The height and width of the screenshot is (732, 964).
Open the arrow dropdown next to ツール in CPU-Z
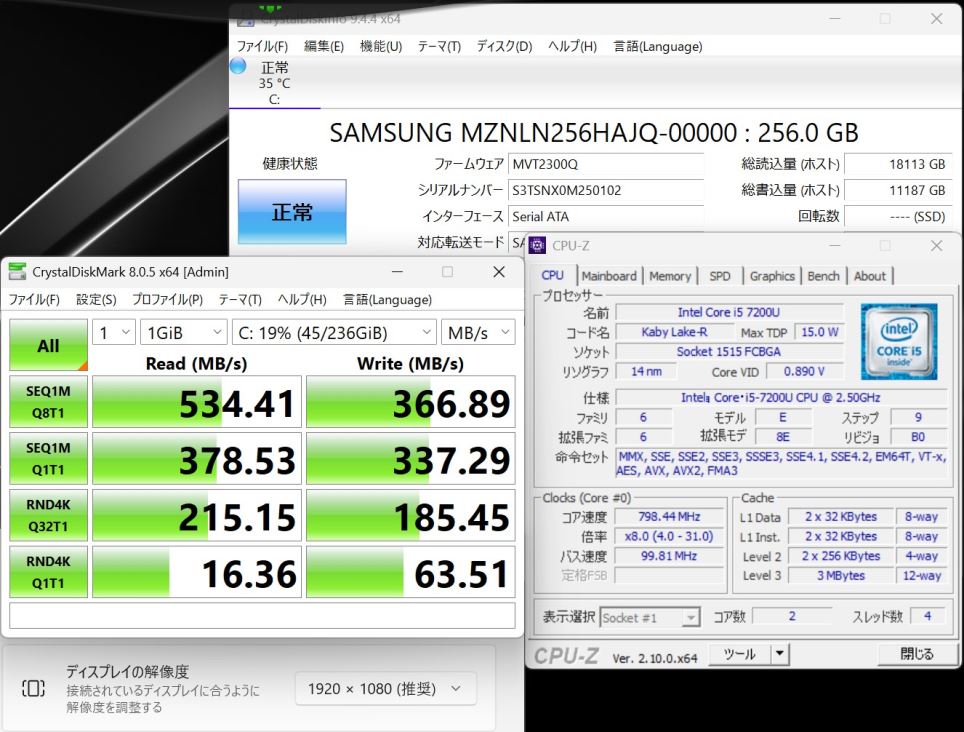point(780,654)
